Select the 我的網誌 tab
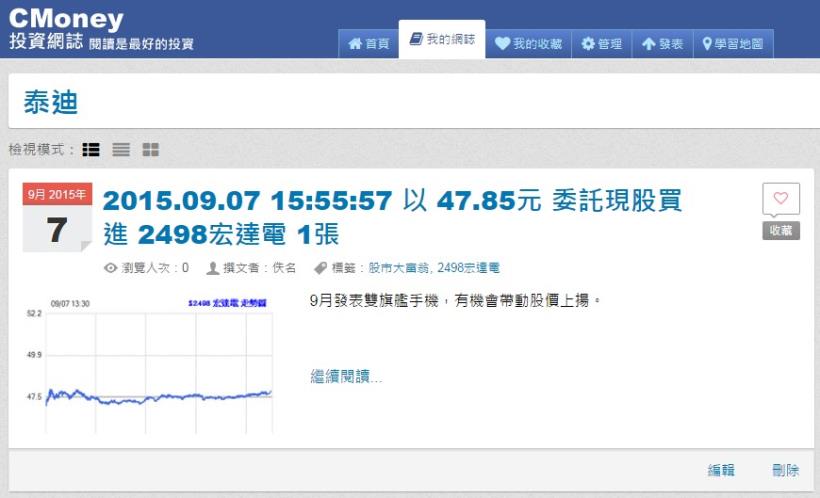This screenshot has width=820, height=498. tap(442, 39)
